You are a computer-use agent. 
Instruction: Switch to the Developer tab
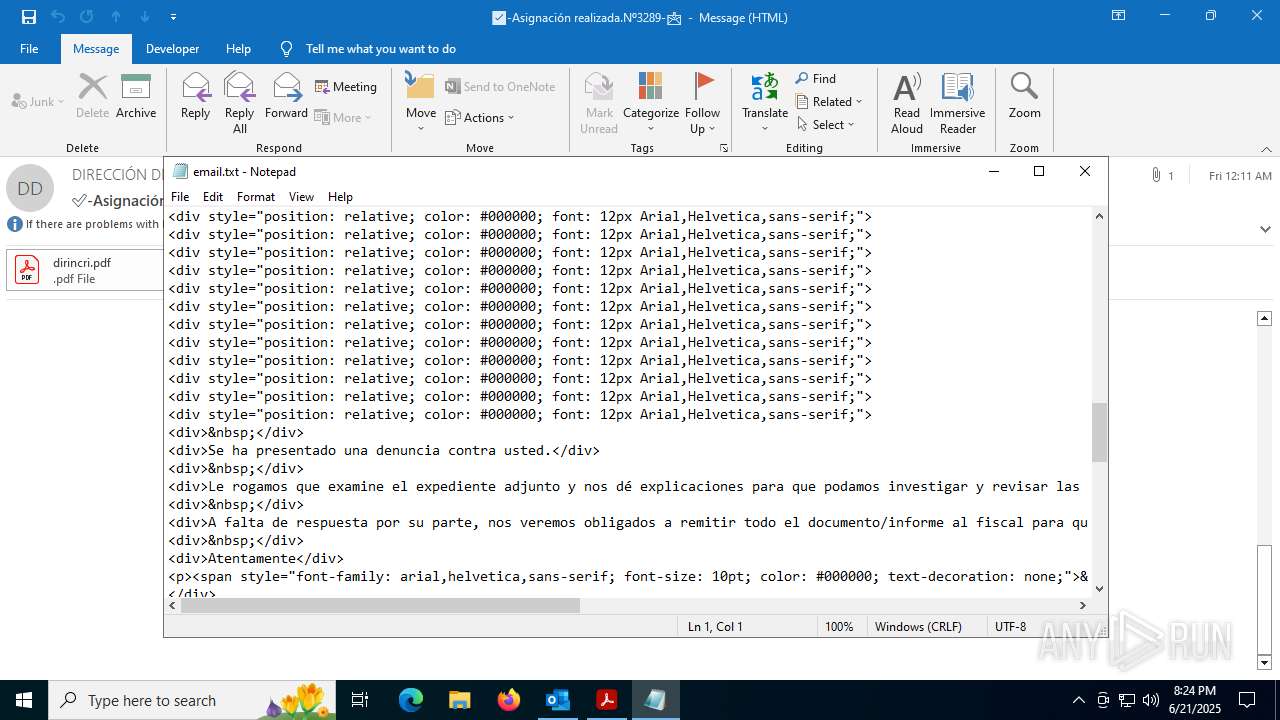pyautogui.click(x=172, y=48)
